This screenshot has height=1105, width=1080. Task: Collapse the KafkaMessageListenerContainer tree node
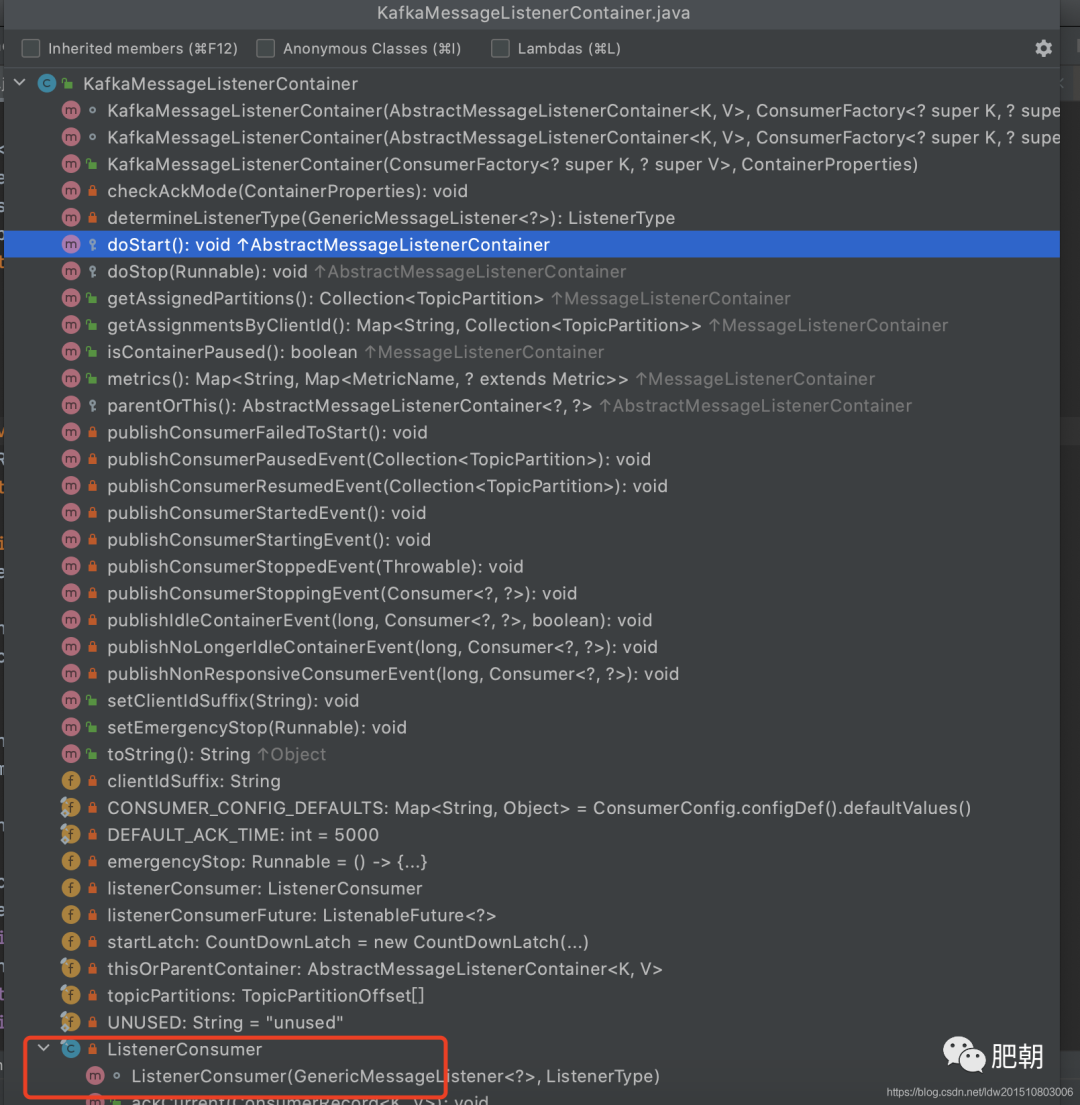20,82
